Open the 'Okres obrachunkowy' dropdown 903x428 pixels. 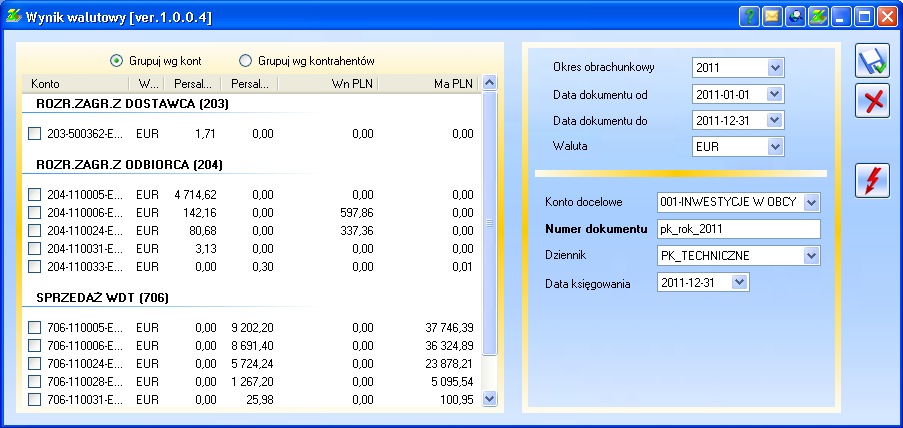tap(775, 68)
